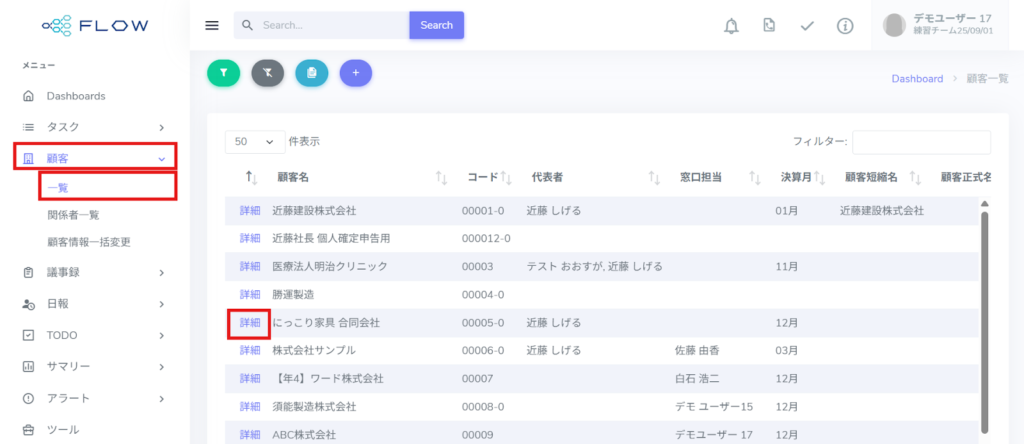This screenshot has height=444, width=1024.
Task: Click the フィルター text input field
Action: pos(921,142)
